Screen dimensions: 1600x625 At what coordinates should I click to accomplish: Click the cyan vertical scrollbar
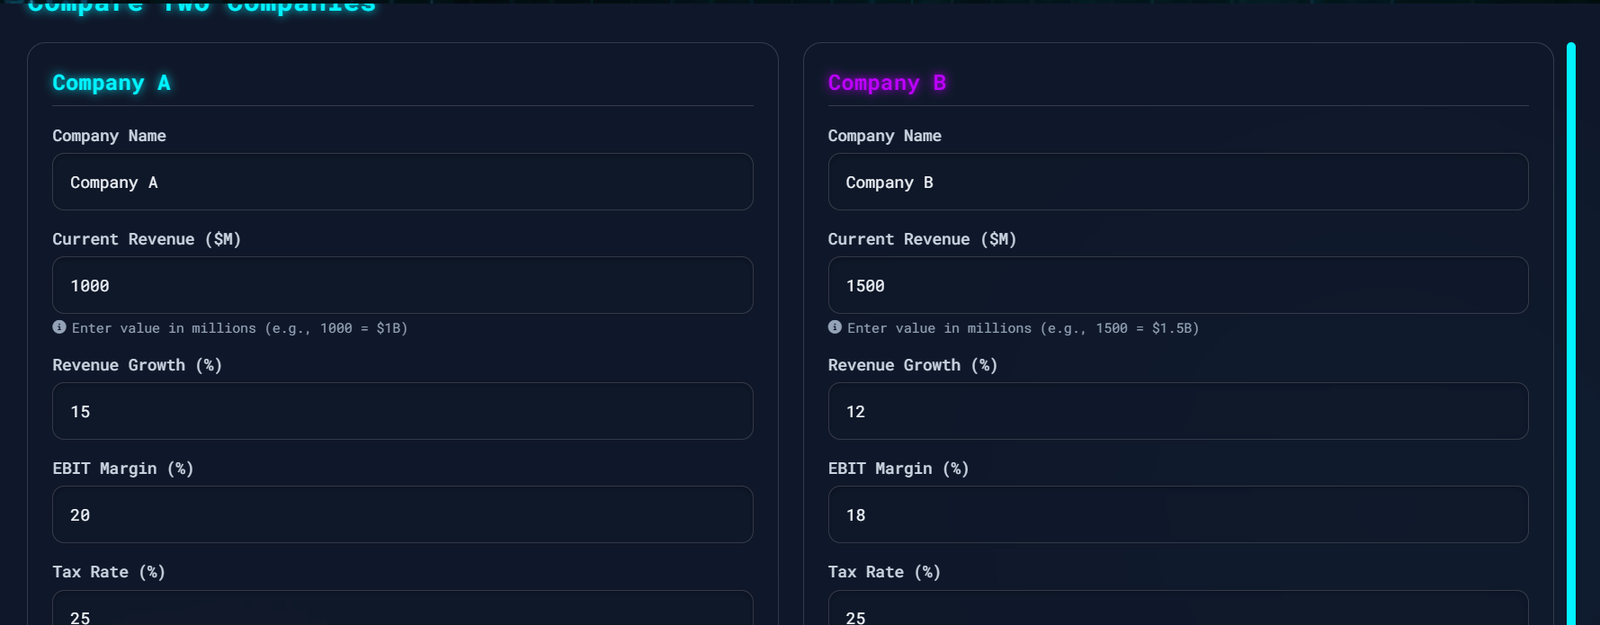[1571, 330]
